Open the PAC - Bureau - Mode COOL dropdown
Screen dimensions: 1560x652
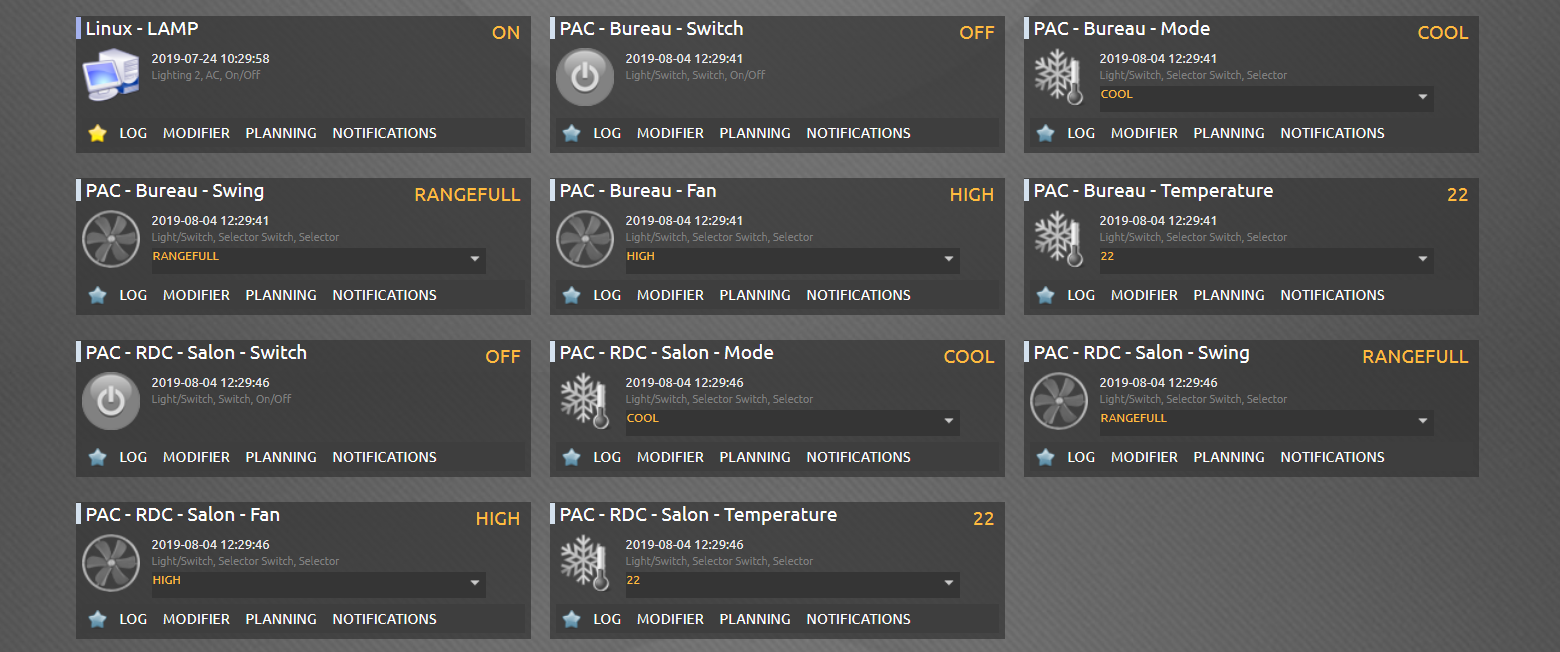(1265, 98)
